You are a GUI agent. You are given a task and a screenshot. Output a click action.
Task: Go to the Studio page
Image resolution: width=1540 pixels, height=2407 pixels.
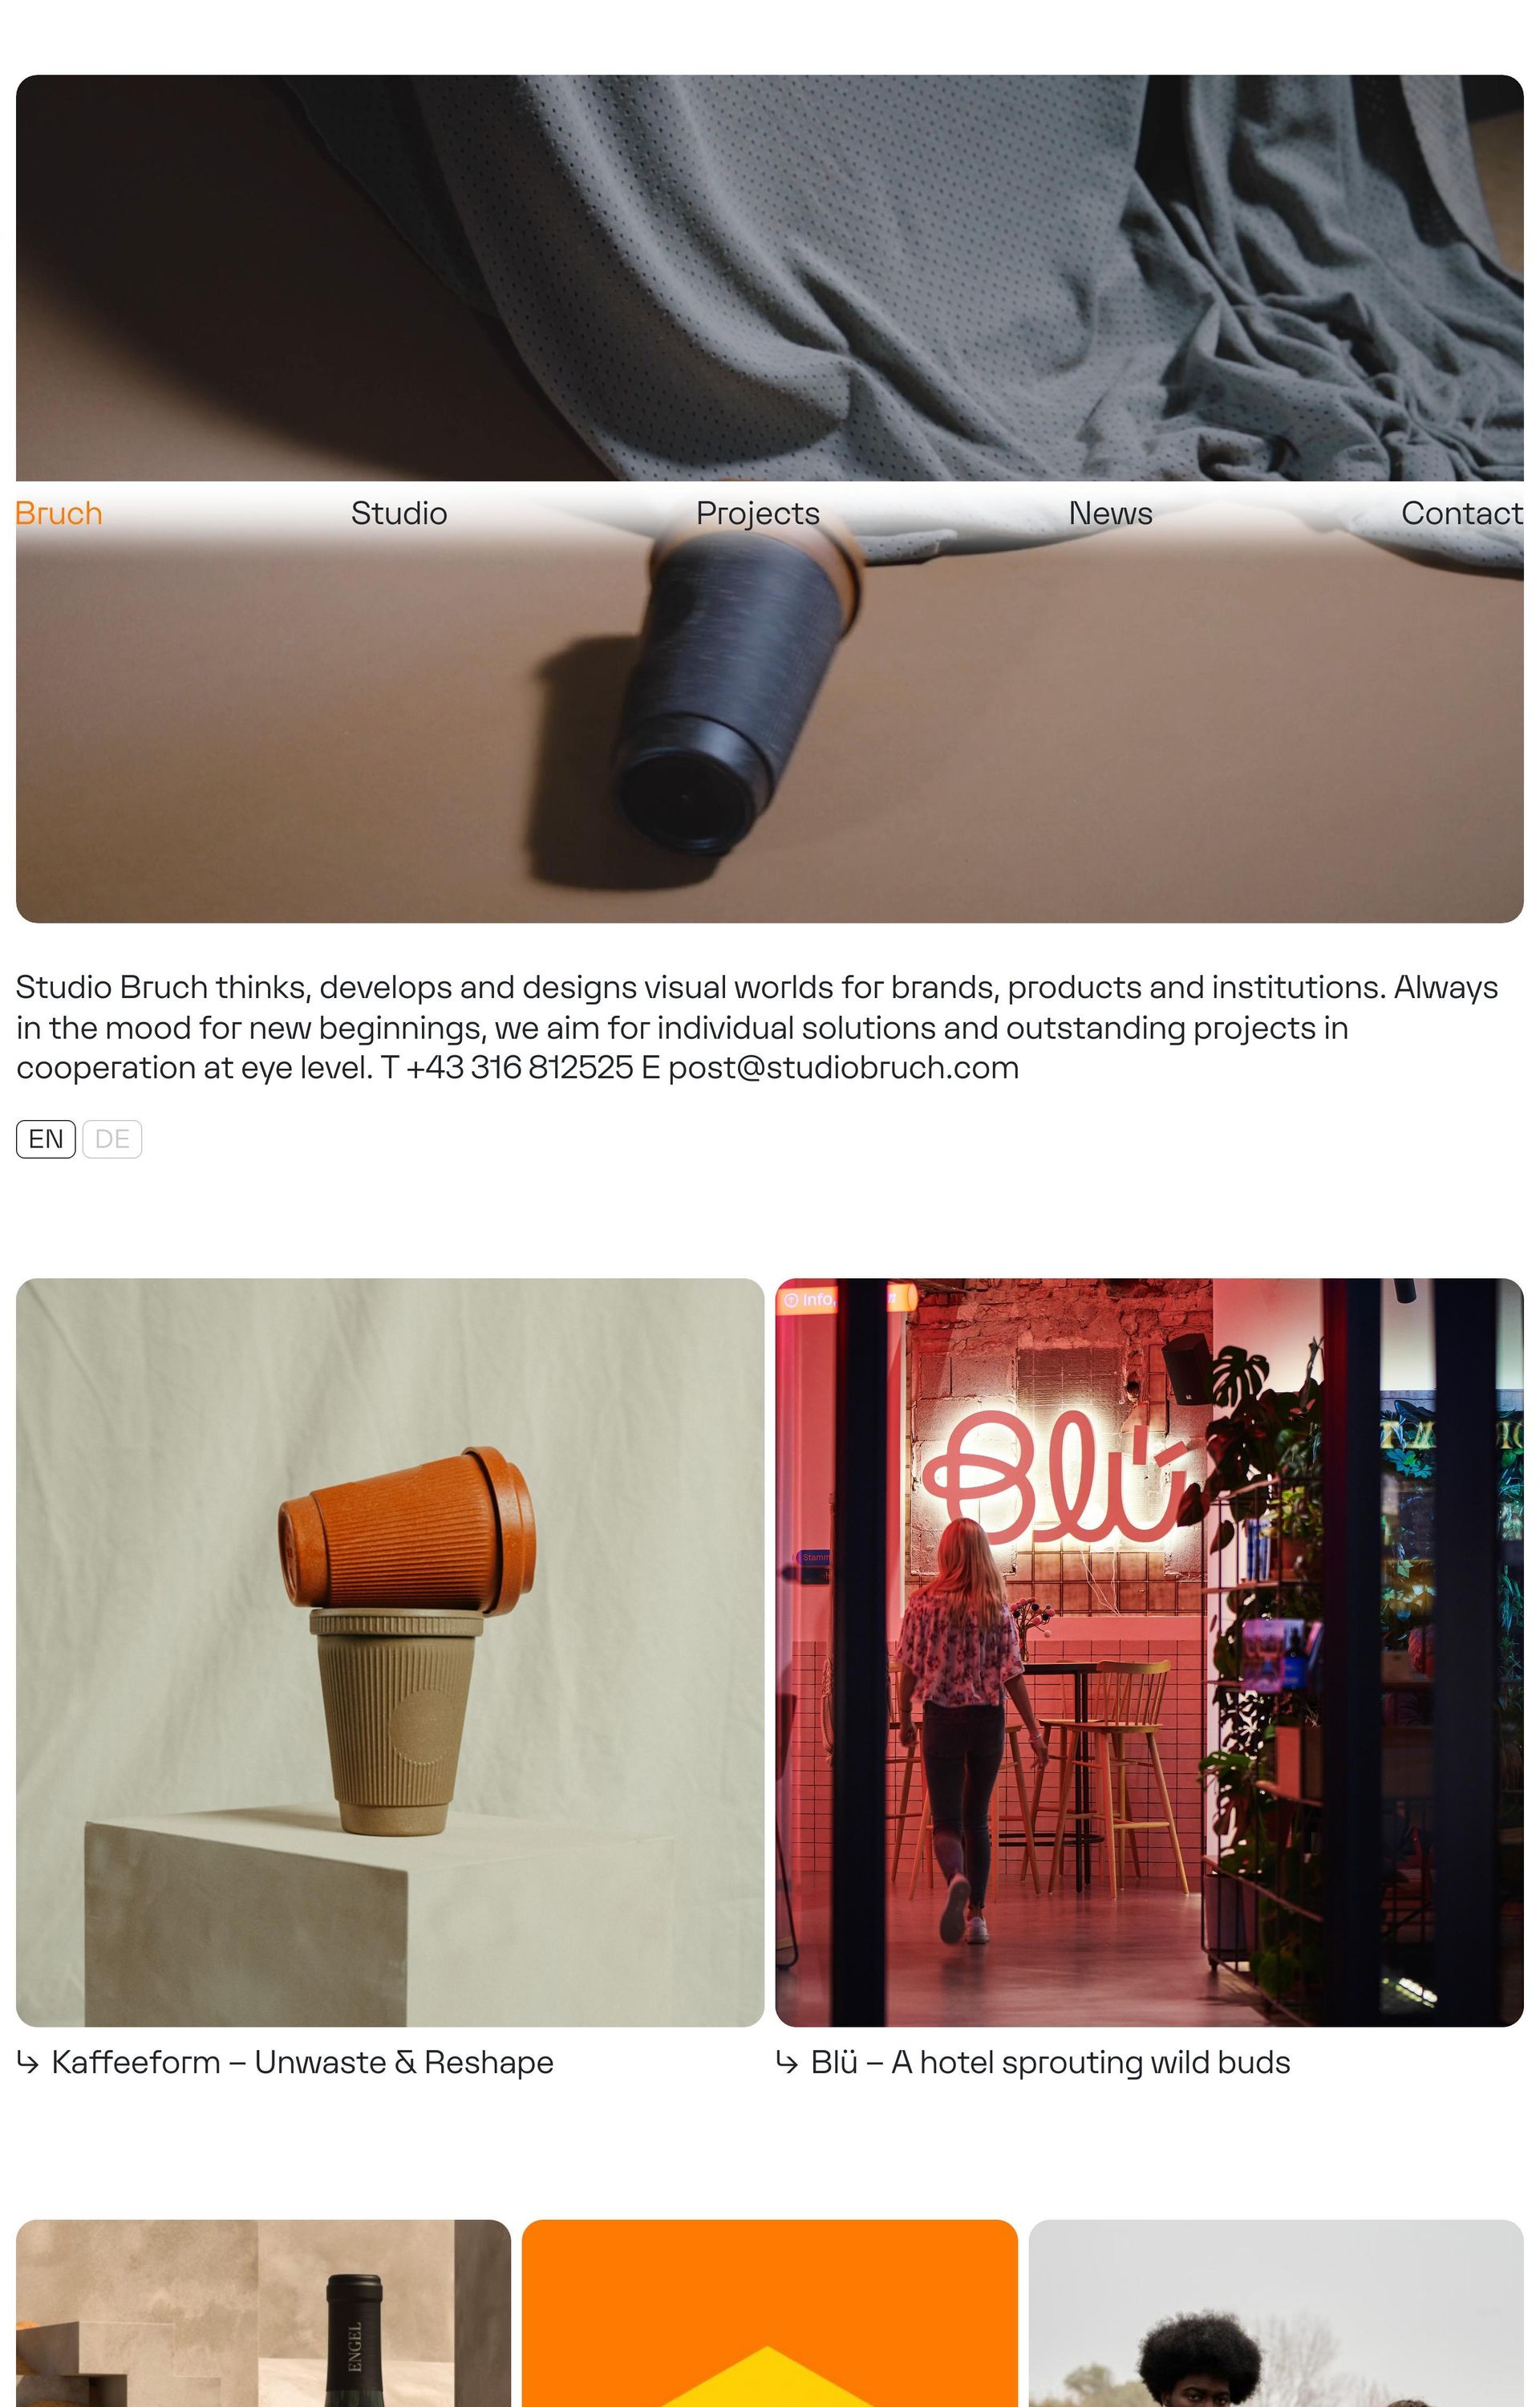399,513
